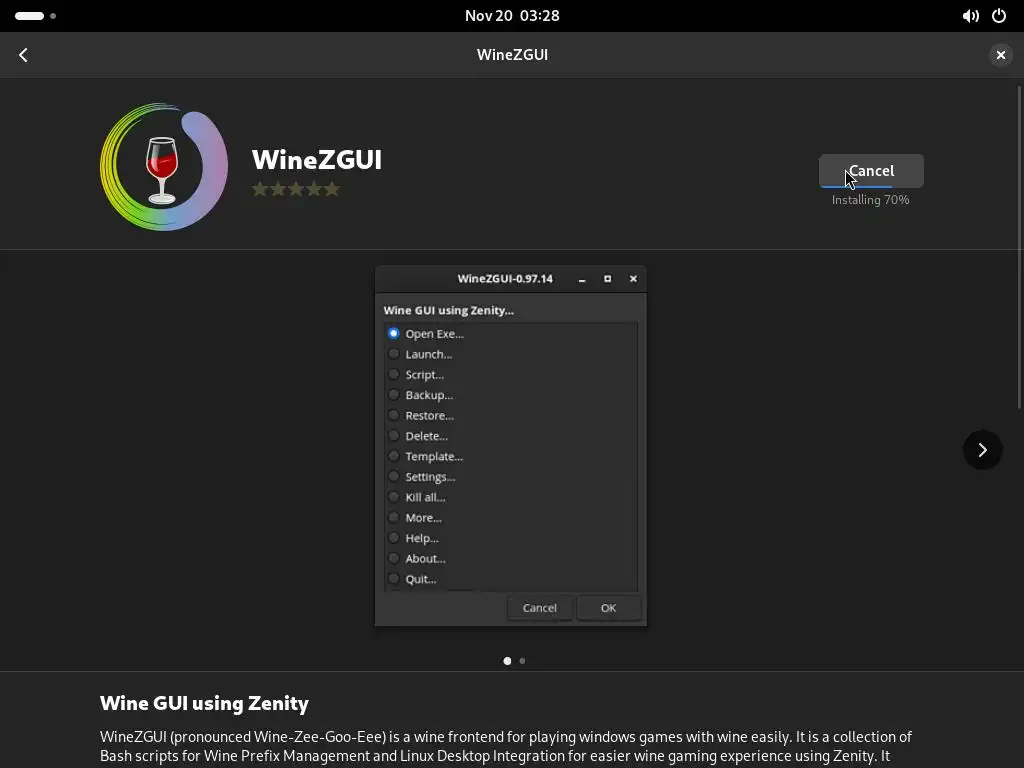The image size is (1024, 768).
Task: Cancel the WineZGUI installation
Action: tap(871, 170)
